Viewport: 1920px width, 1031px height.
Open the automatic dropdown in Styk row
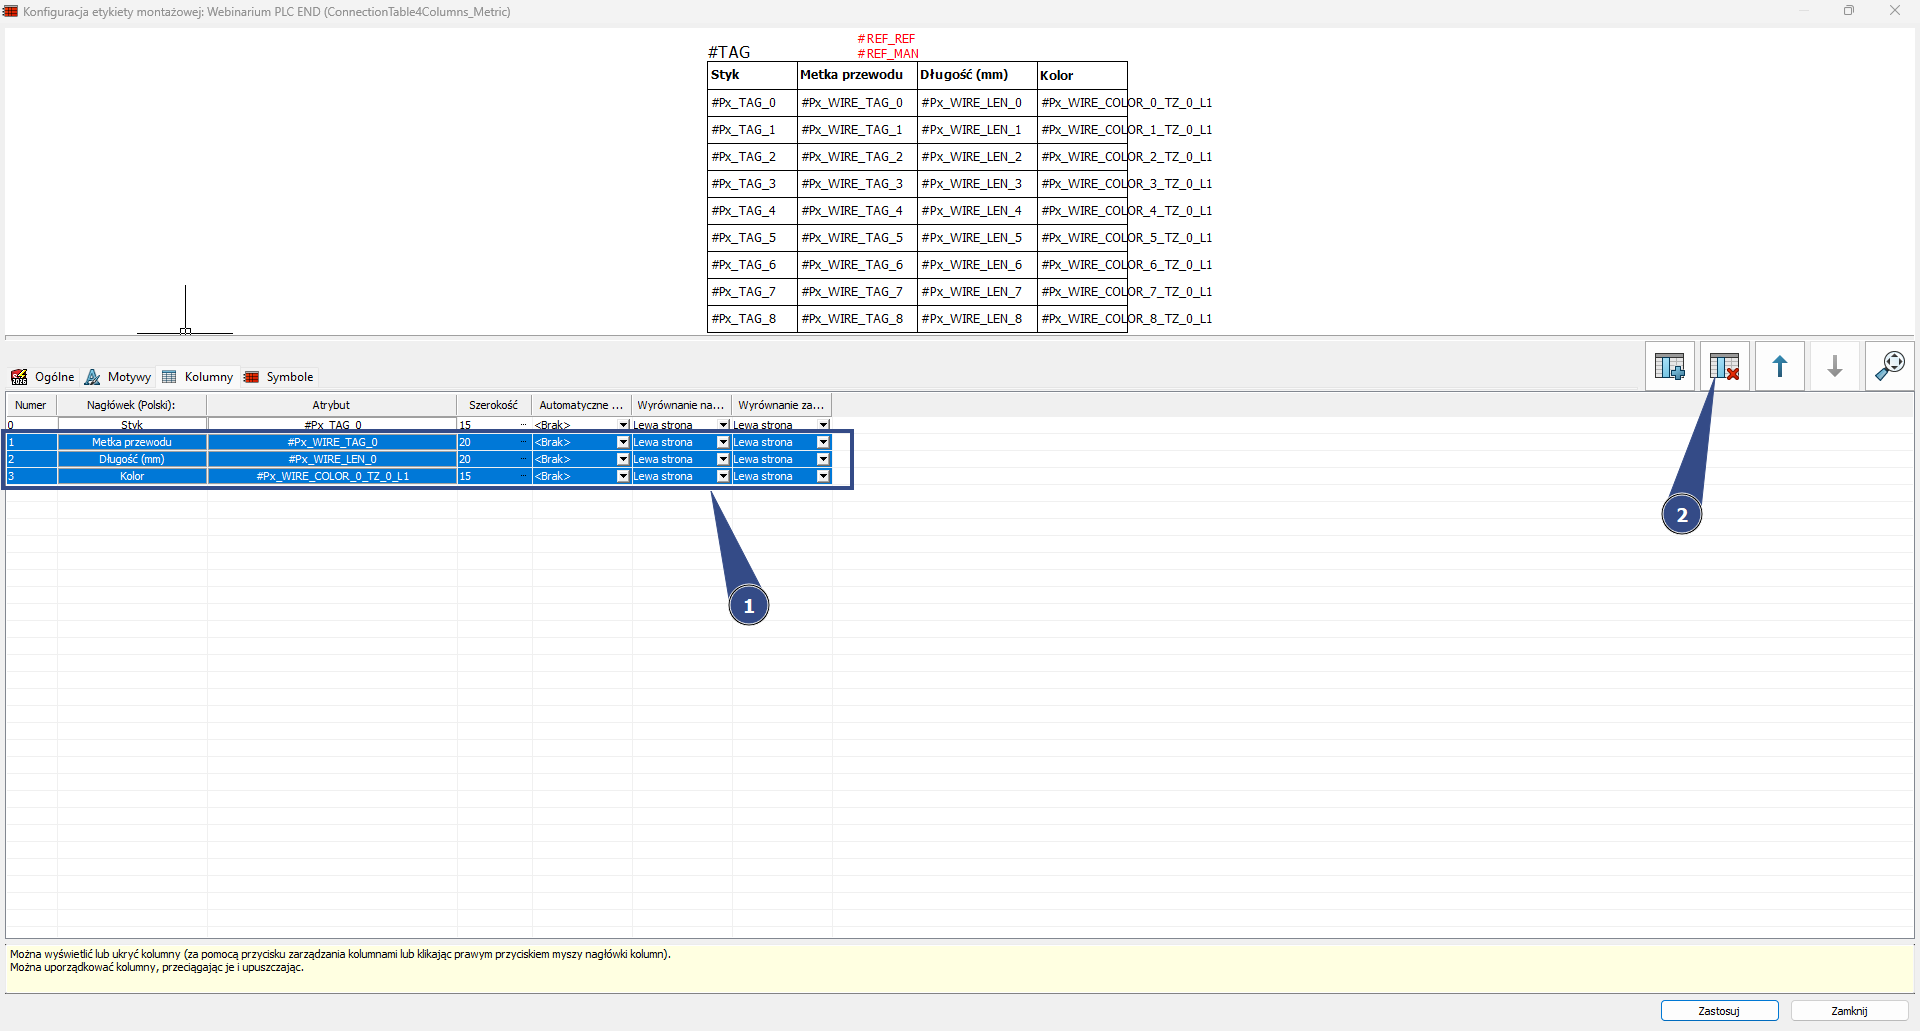[623, 425]
